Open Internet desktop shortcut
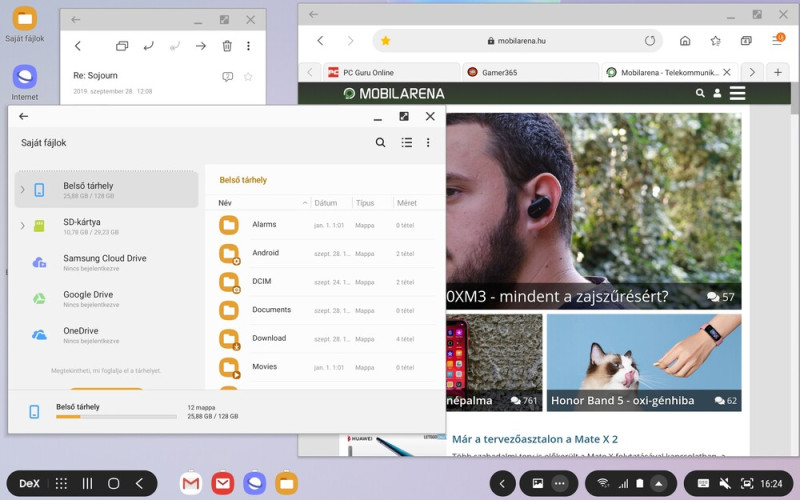Viewport: 800px width, 500px height. coord(24,83)
